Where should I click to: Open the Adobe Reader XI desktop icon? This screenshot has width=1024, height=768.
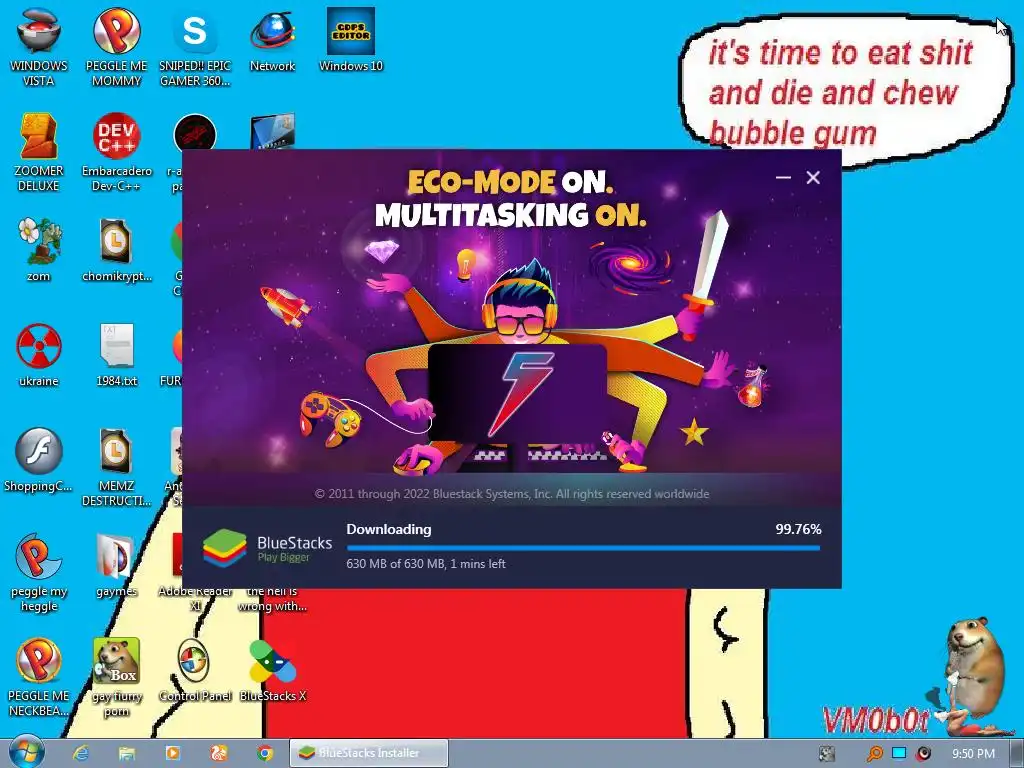pyautogui.click(x=195, y=573)
